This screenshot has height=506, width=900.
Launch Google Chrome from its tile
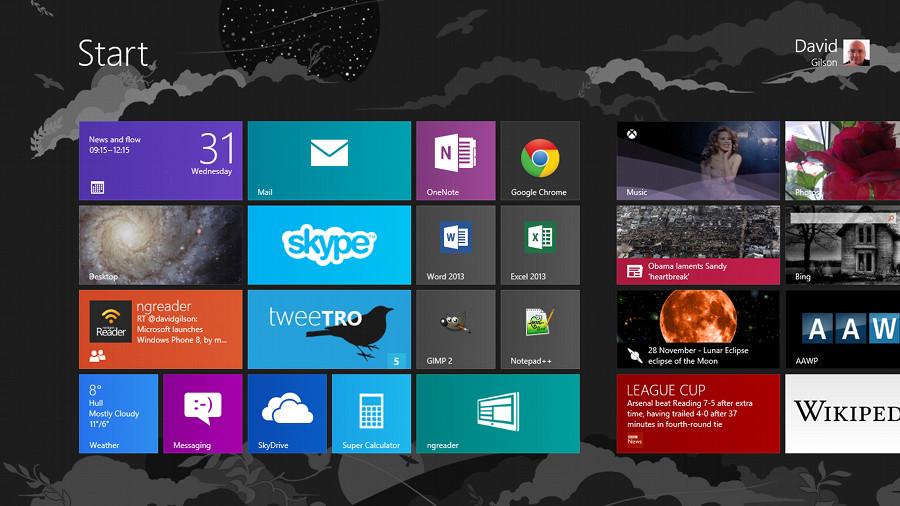click(540, 161)
